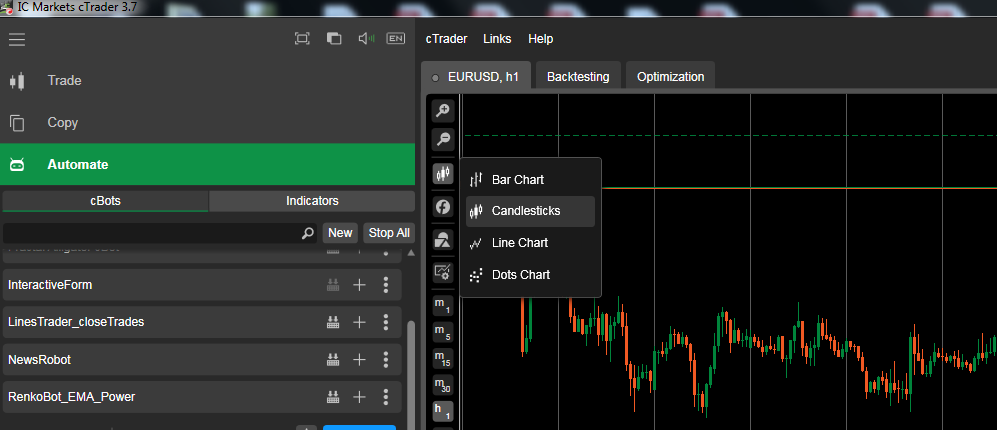Switch to the cBots tab
This screenshot has width=997, height=430.
105,201
